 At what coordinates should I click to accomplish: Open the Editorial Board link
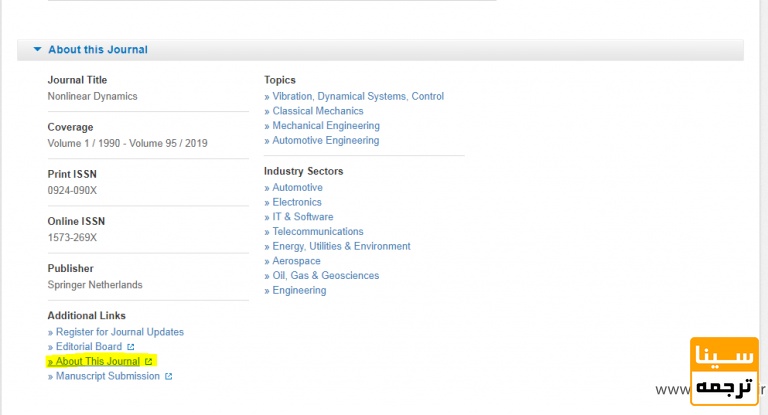pyautogui.click(x=88, y=347)
